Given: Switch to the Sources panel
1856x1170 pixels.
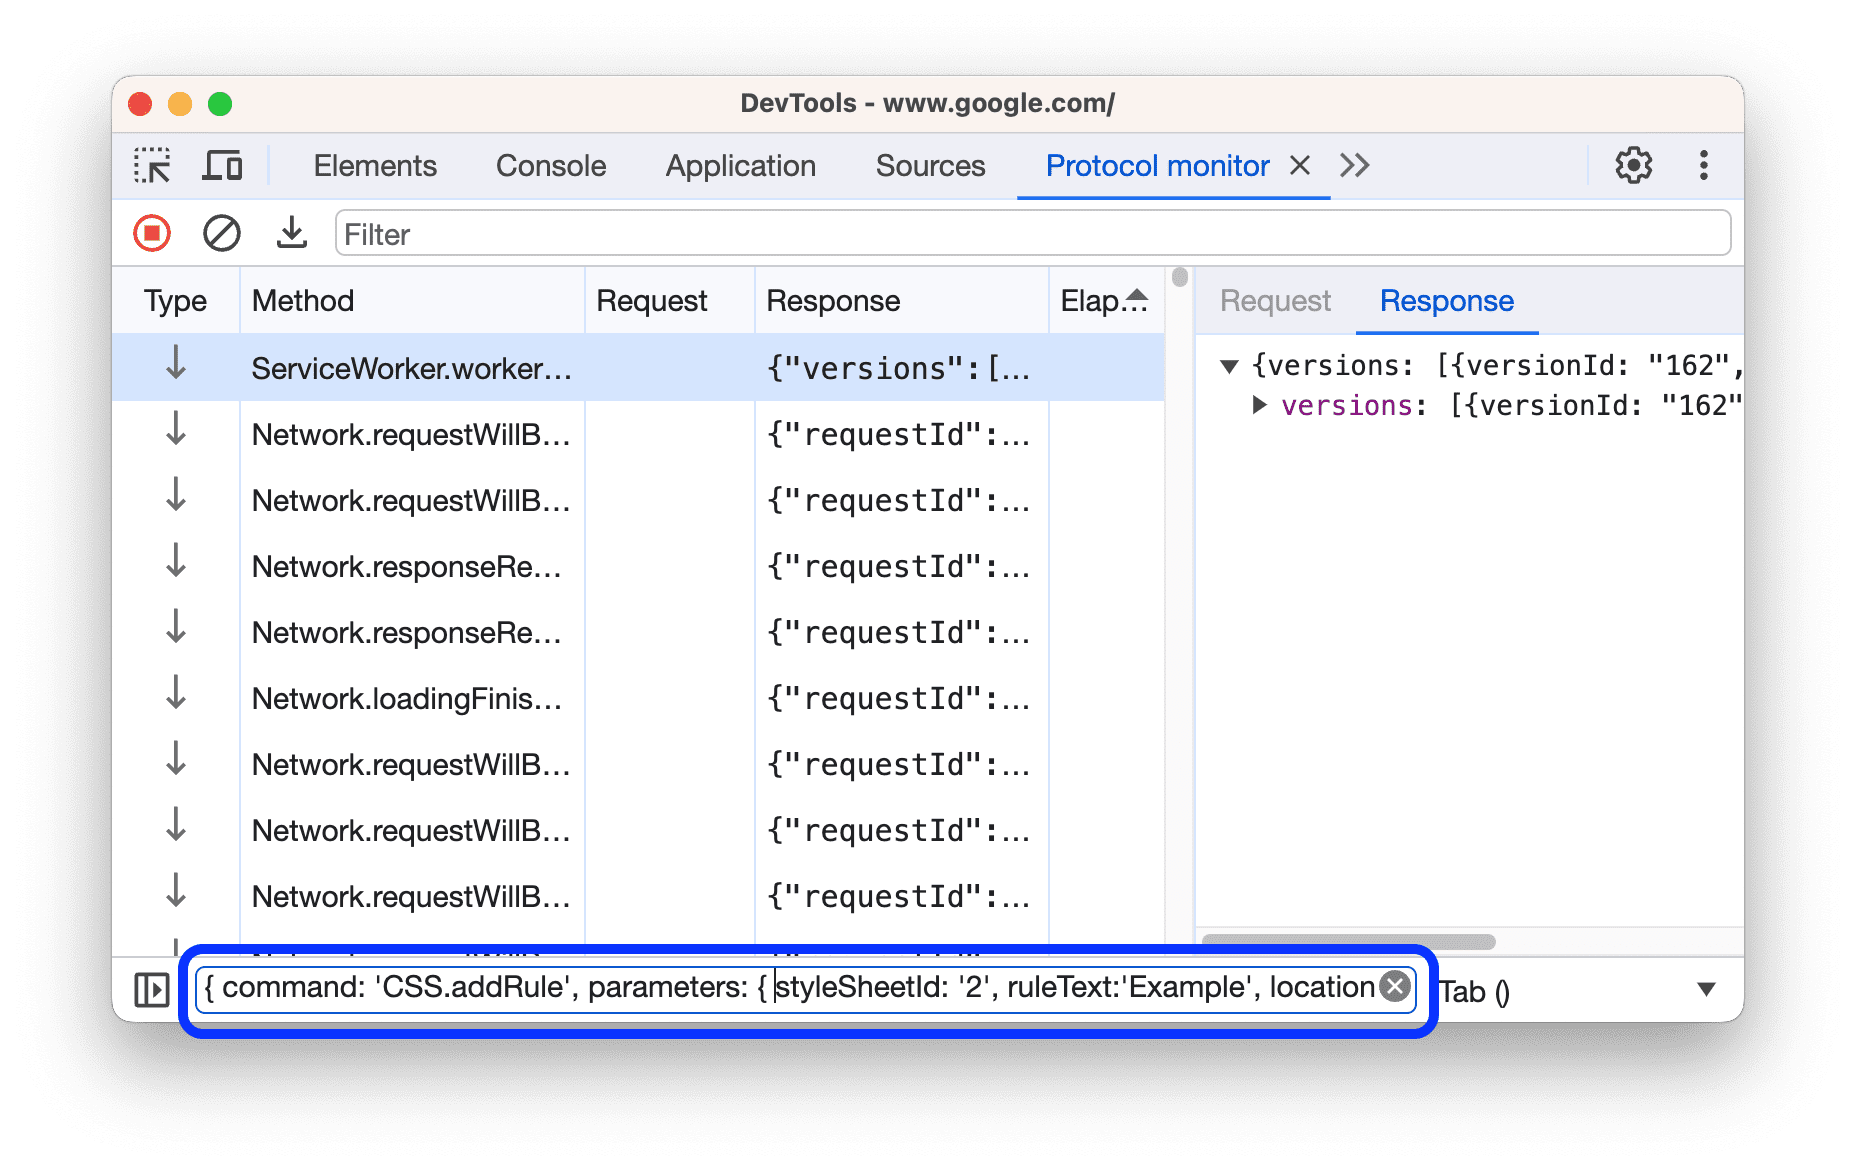Looking at the screenshot, I should click(x=929, y=165).
